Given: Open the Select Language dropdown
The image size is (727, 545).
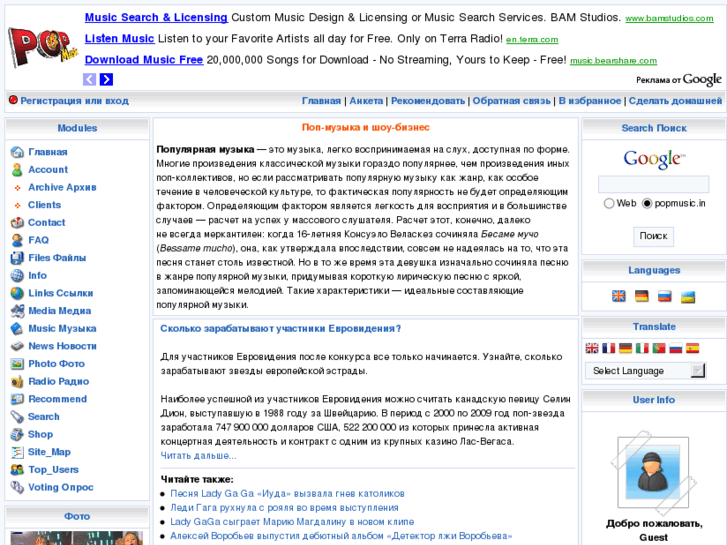Looking at the screenshot, I should click(x=645, y=371).
